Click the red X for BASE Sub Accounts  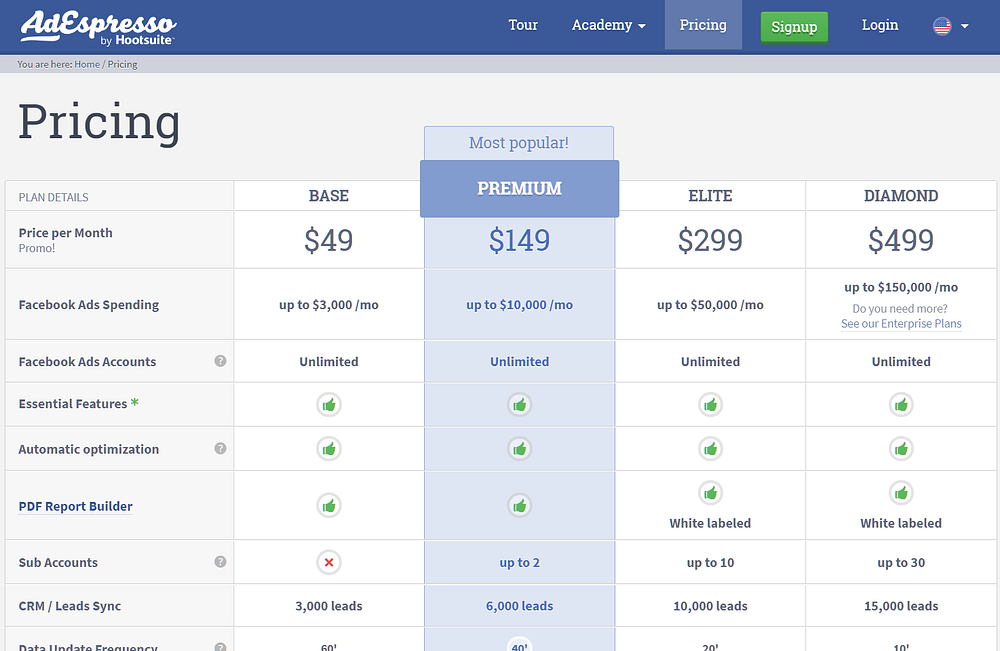(x=328, y=562)
